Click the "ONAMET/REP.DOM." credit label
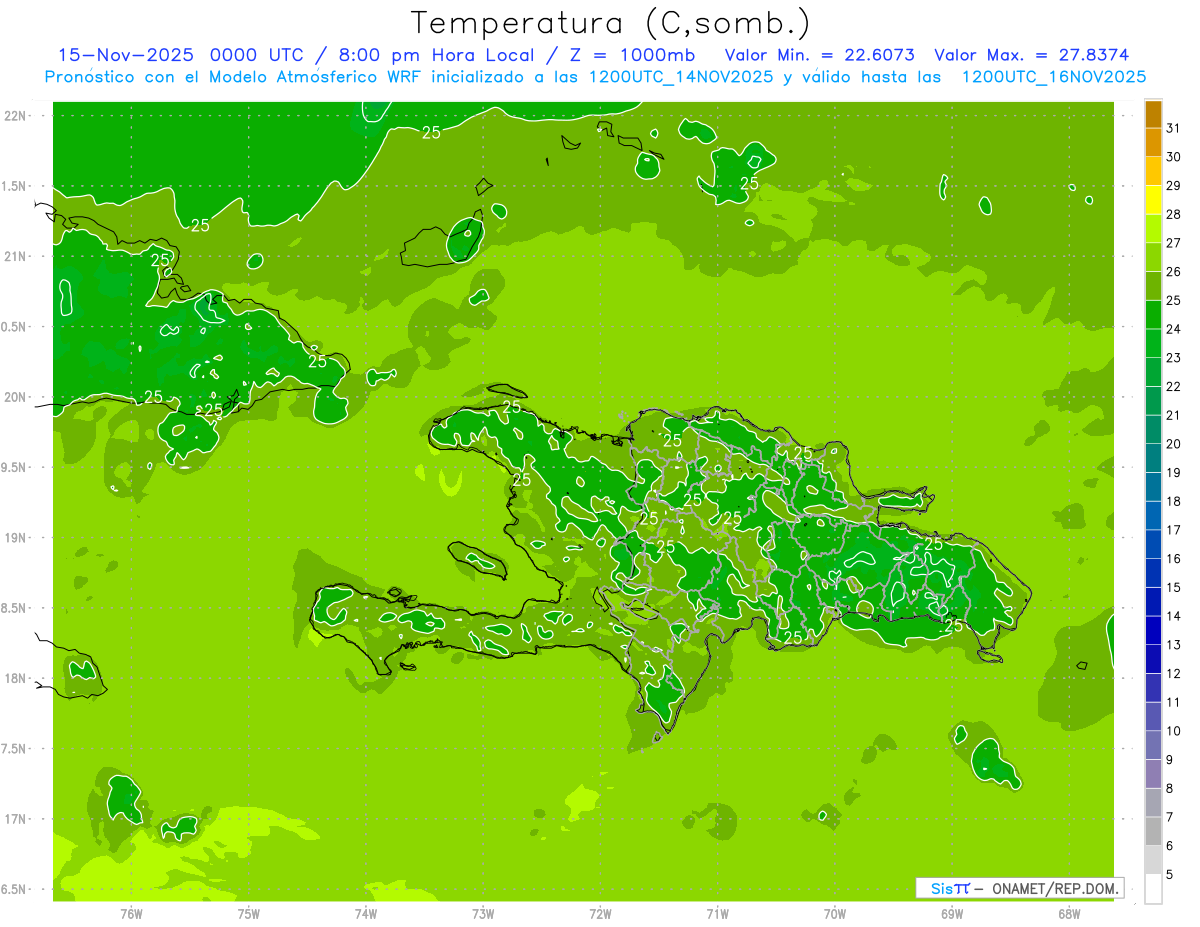 click(1055, 888)
